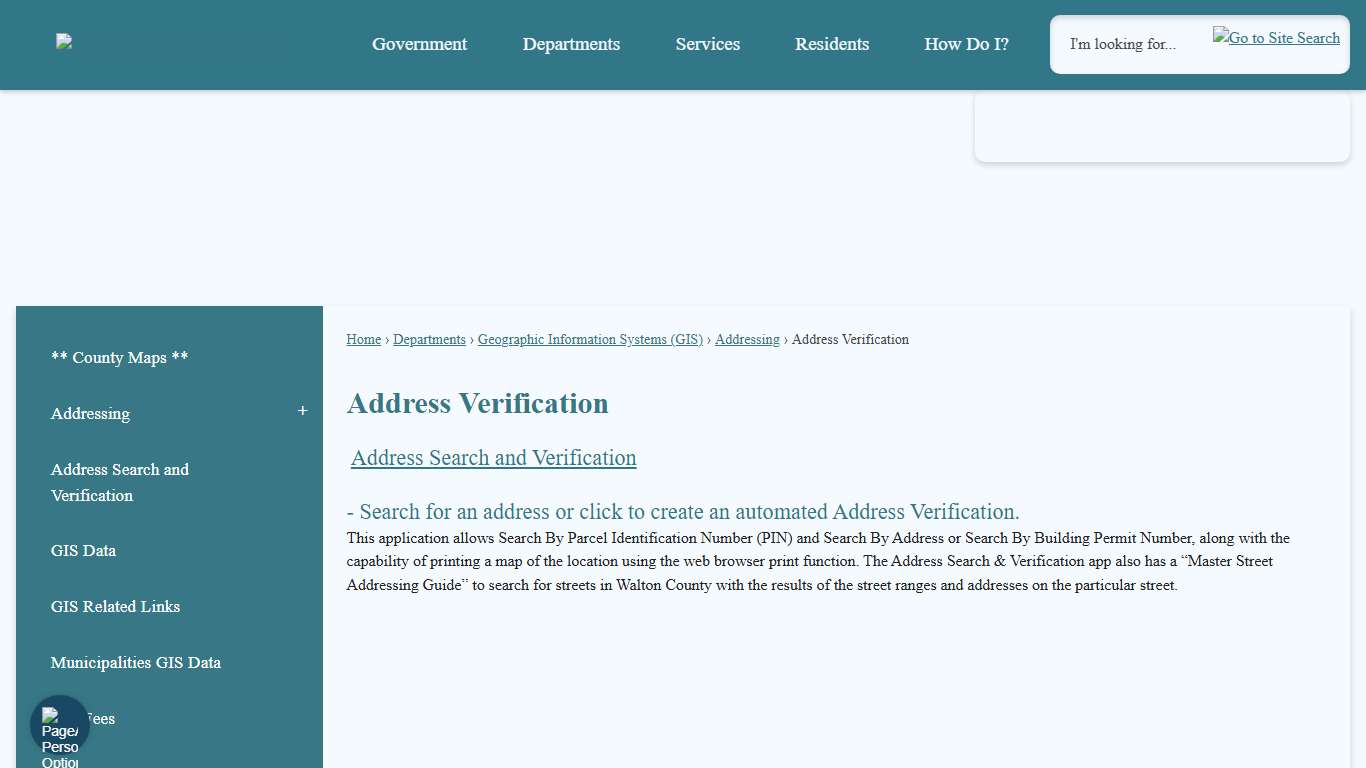Screen dimensions: 1366x768
Task: Open the How Do I? menu
Action: pos(966,44)
